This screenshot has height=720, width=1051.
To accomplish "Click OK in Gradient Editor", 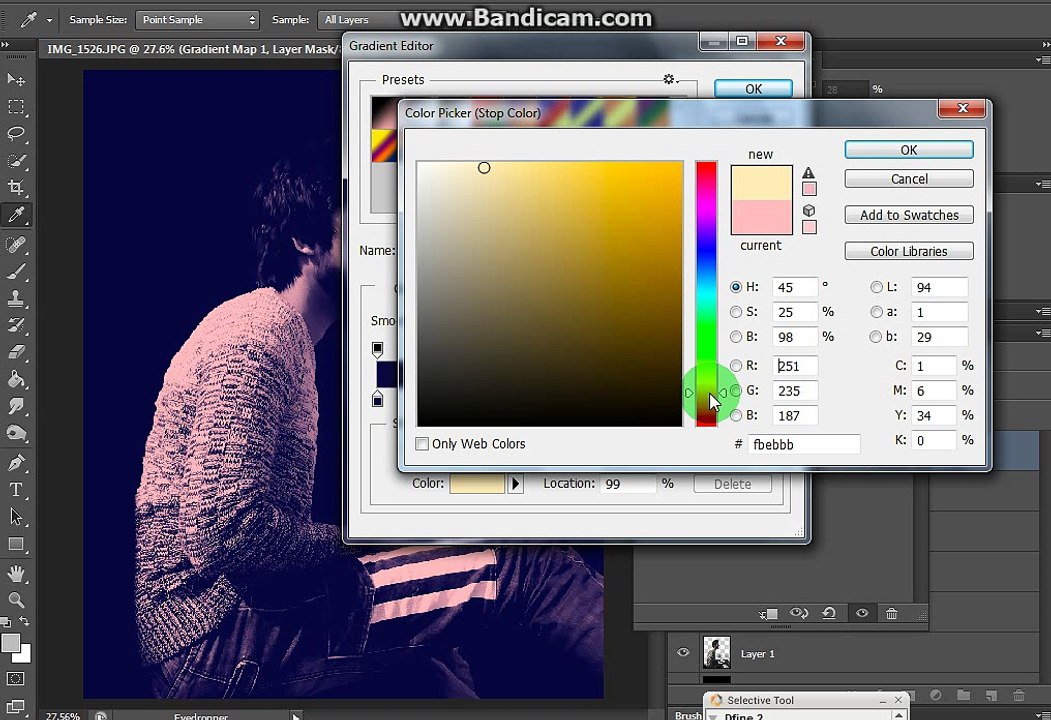I will [x=753, y=89].
